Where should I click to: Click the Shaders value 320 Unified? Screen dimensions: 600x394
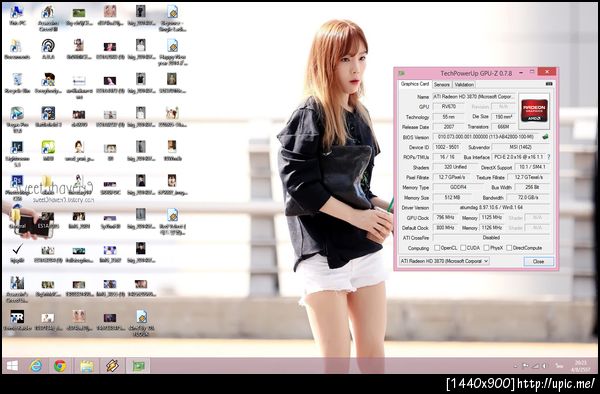point(455,167)
